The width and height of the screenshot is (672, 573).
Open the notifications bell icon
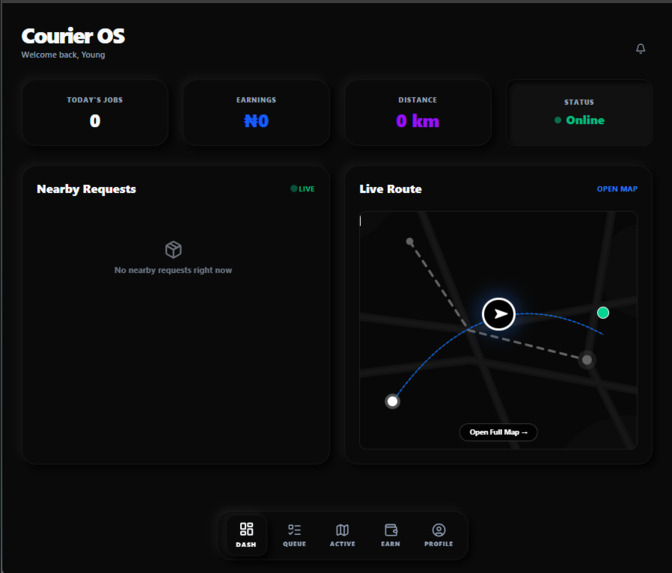coord(640,48)
